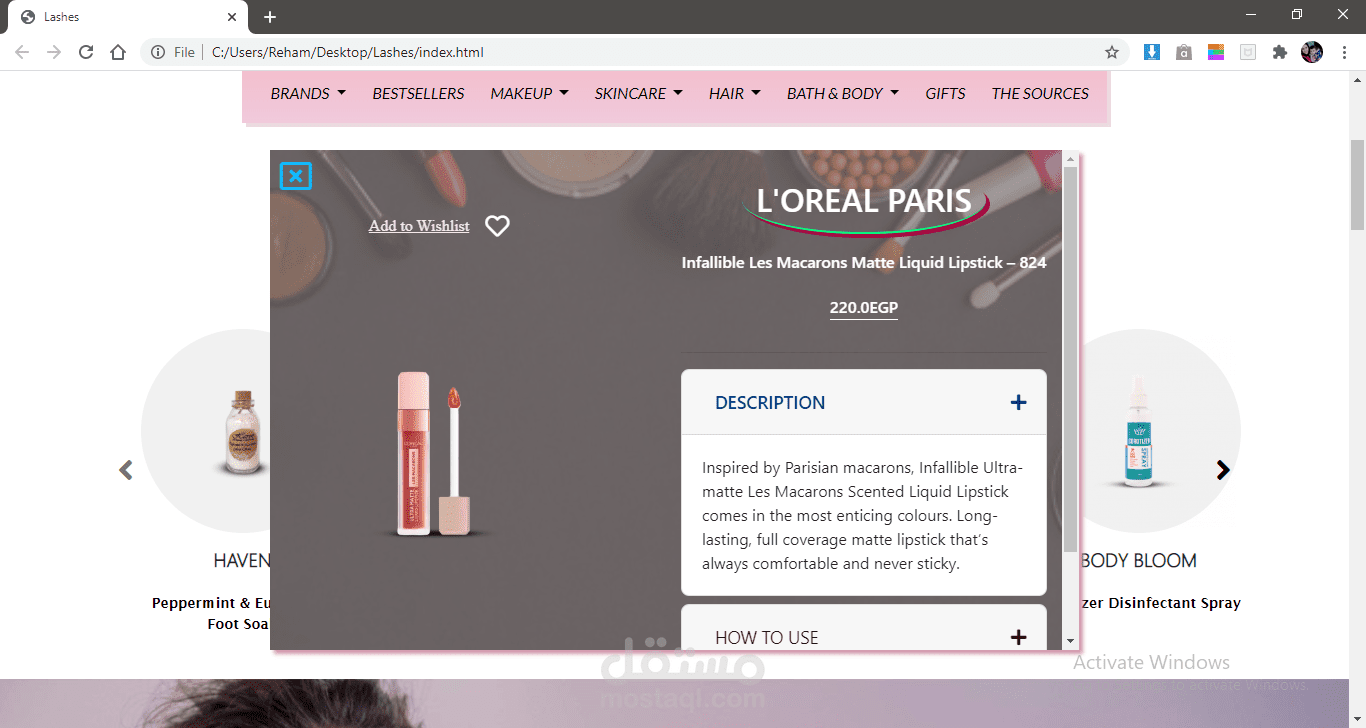The width and height of the screenshot is (1366, 728).
Task: Restore down the browser window
Action: coord(1297,14)
